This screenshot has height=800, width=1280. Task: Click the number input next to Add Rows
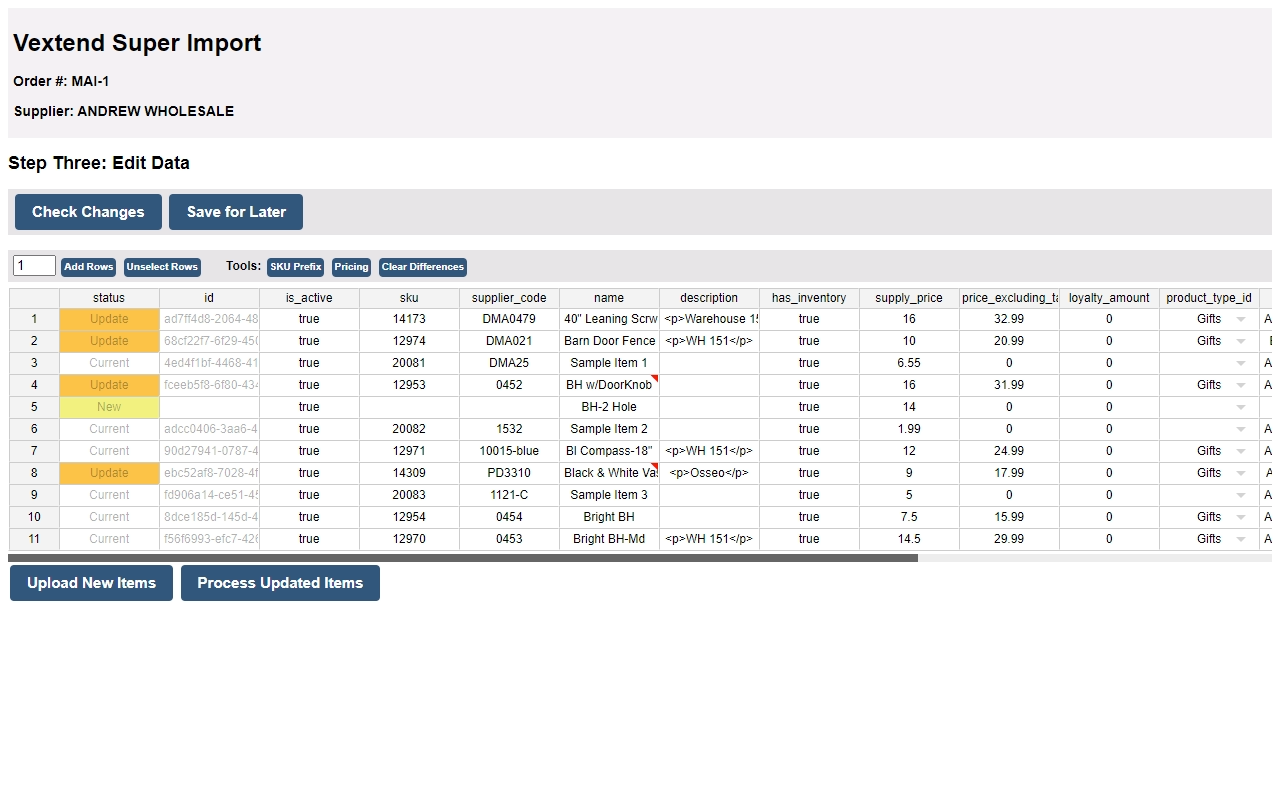[x=33, y=265]
